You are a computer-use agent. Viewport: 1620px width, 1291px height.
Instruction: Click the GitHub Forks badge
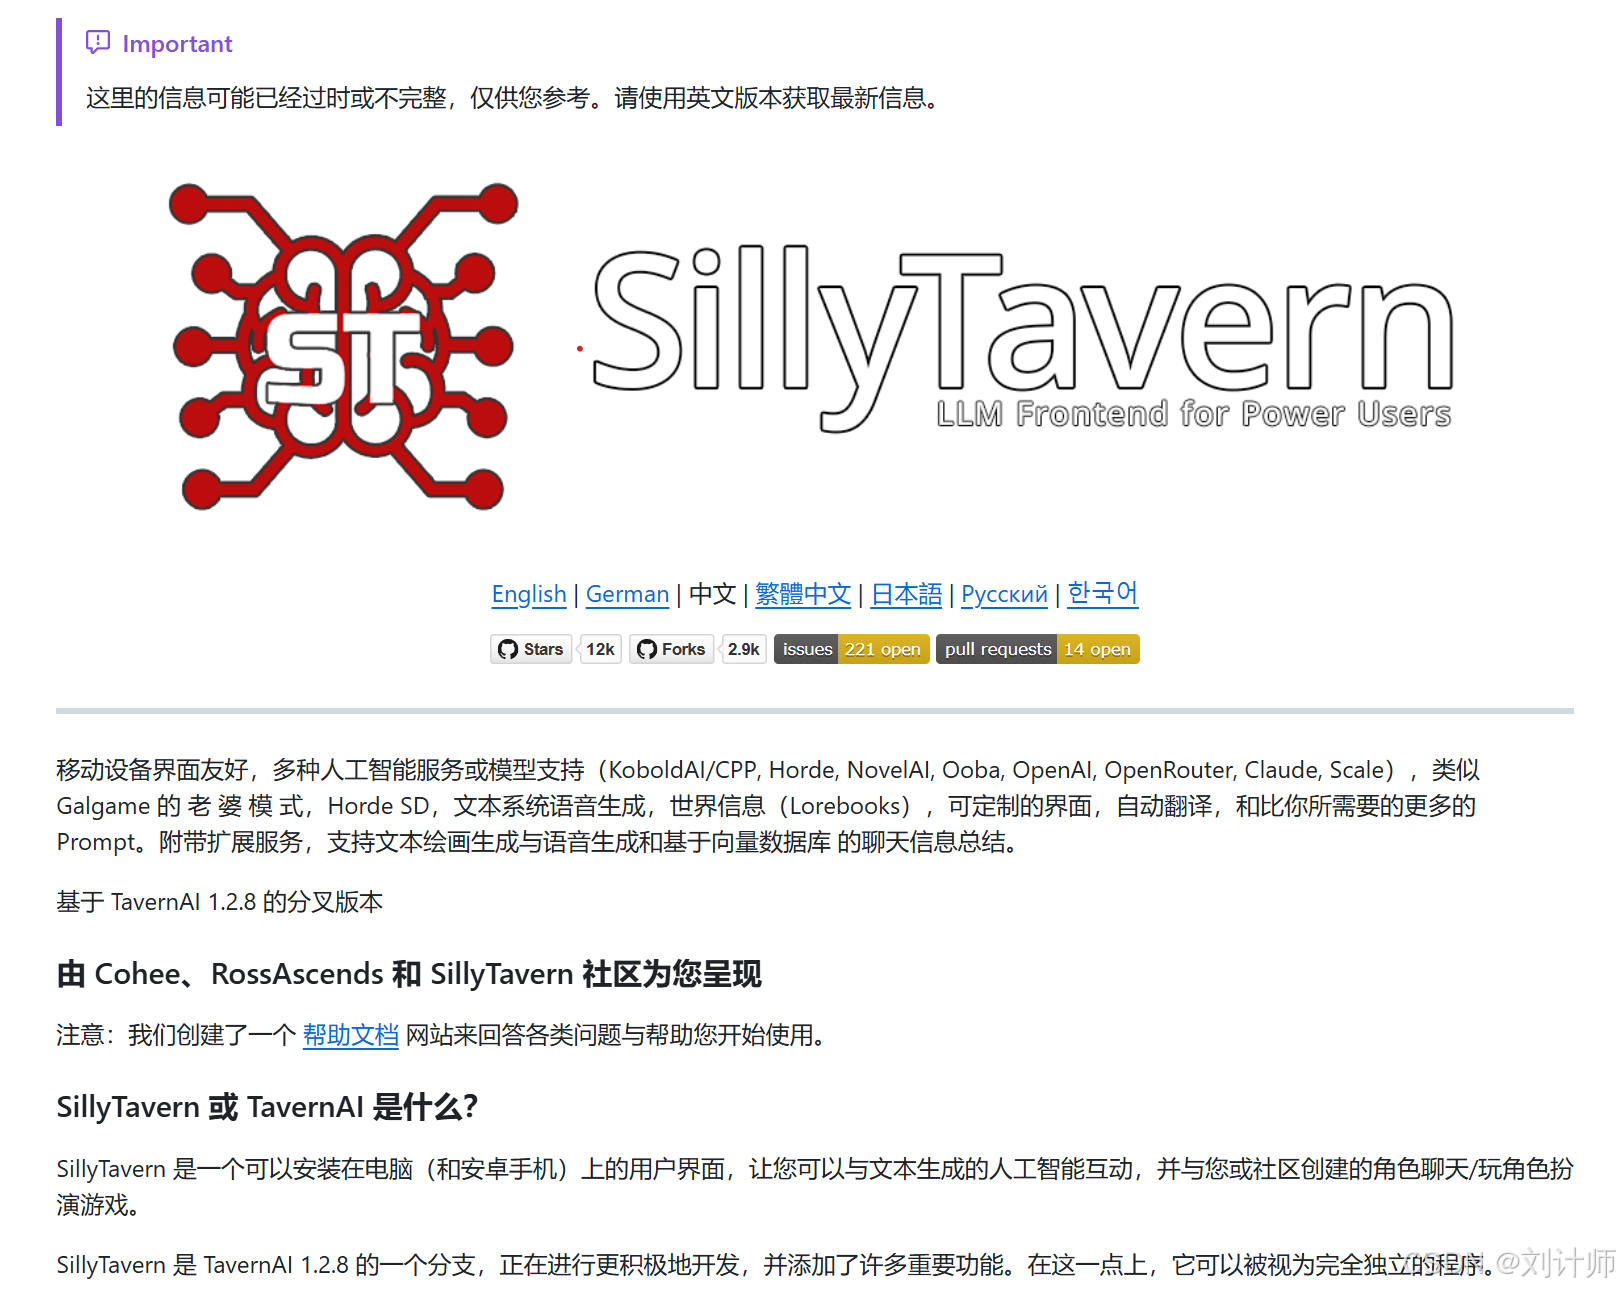coord(672,649)
